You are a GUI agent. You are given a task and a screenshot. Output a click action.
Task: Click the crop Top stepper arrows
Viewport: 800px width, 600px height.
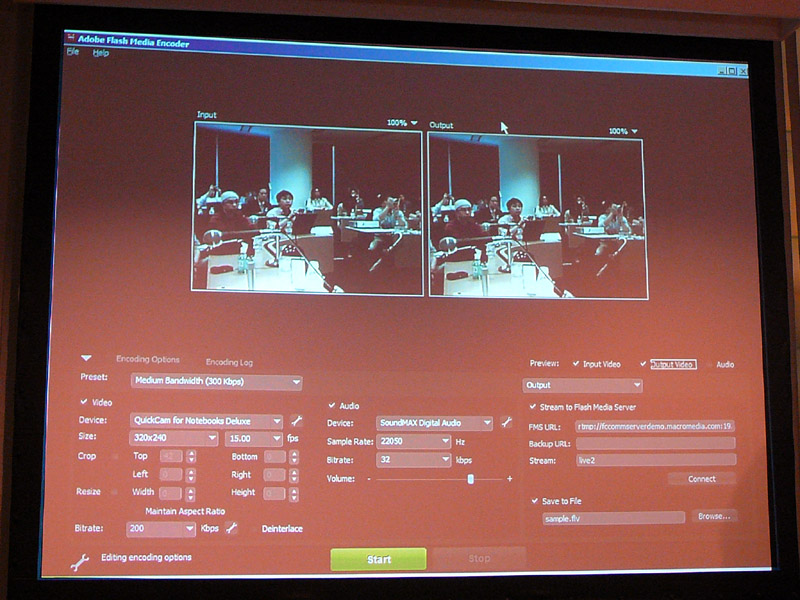click(x=191, y=456)
